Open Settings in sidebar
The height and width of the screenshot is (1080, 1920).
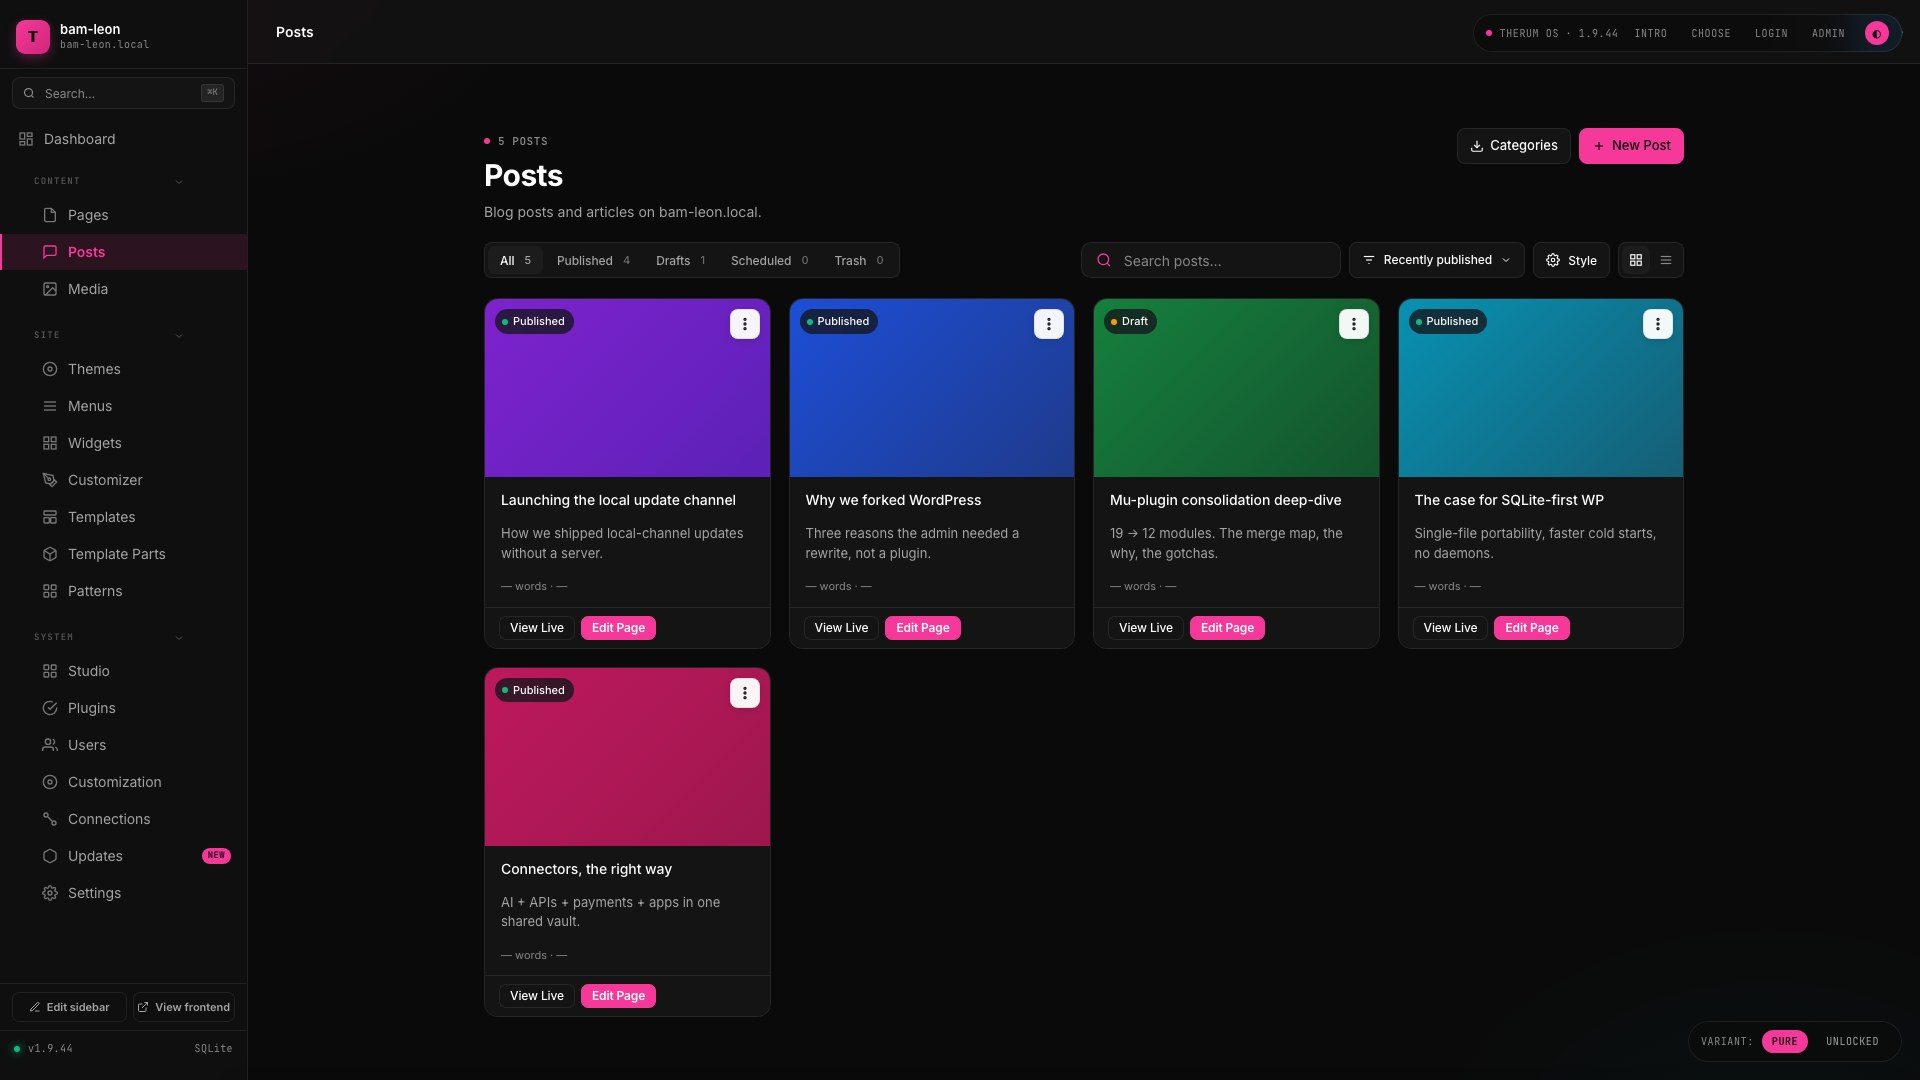123,893
